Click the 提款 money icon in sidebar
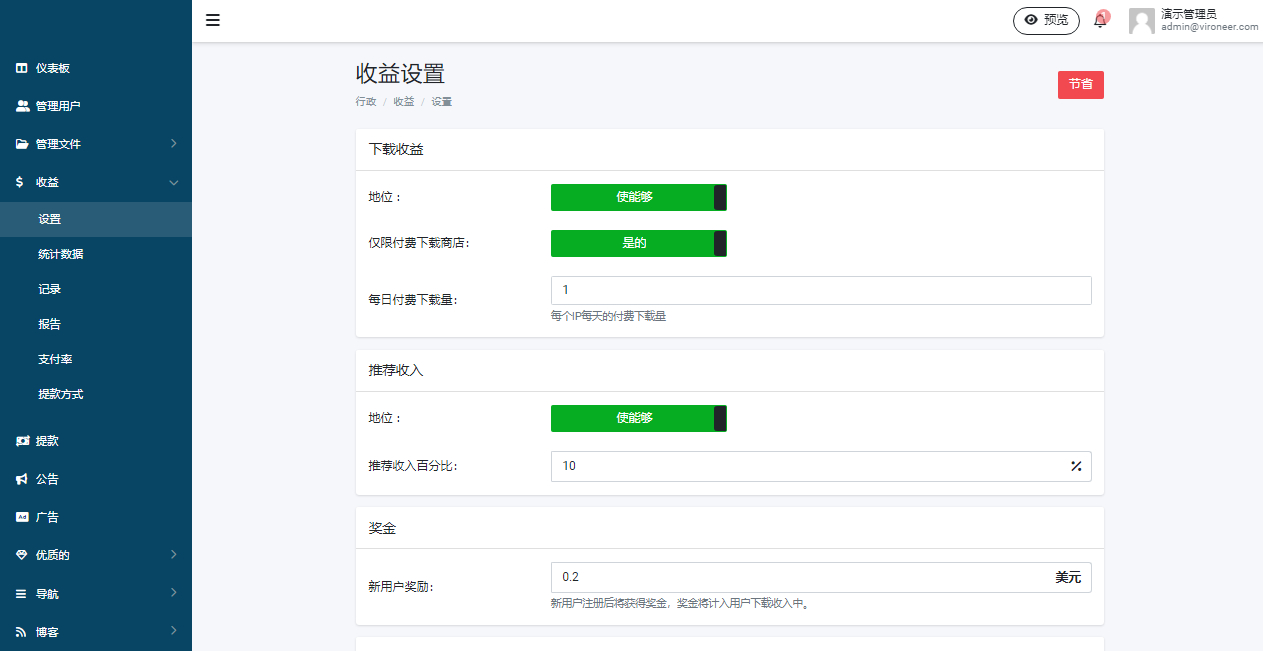 coord(21,441)
